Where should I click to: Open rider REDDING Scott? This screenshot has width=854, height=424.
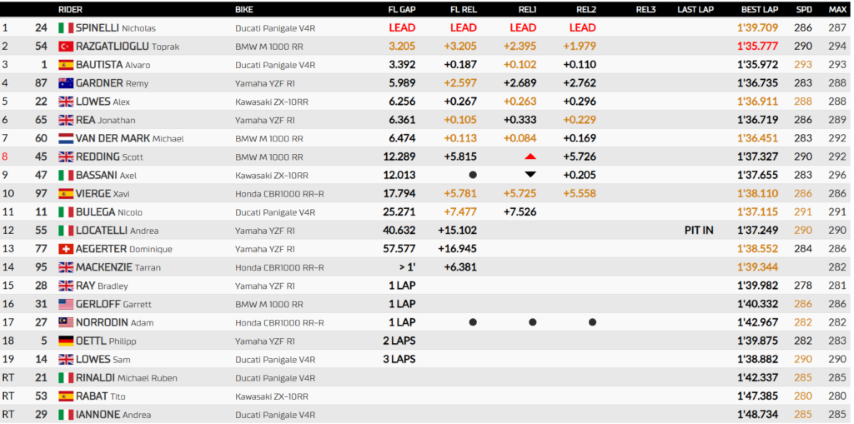[x=109, y=157]
